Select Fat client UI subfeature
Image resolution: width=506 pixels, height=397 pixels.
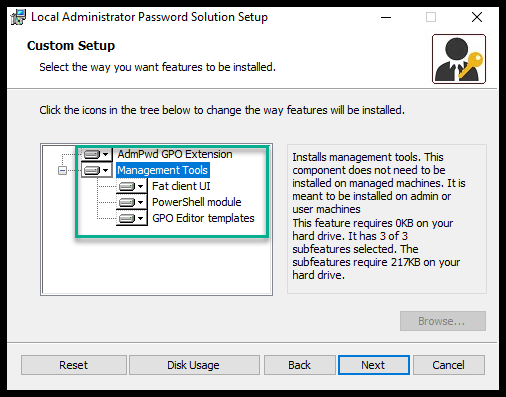click(x=181, y=186)
